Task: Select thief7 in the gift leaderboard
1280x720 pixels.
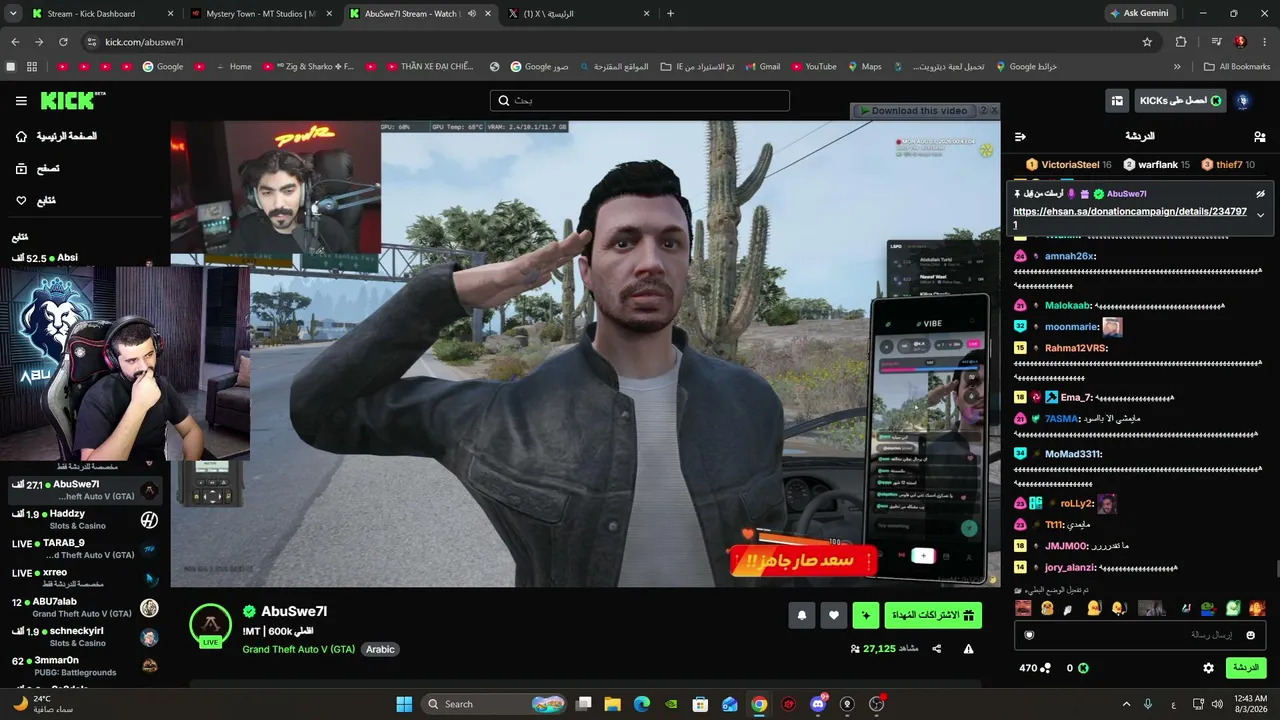Action: (x=1228, y=165)
